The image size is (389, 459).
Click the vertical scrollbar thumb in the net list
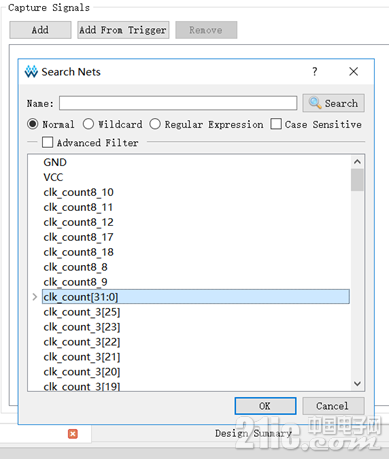click(357, 180)
